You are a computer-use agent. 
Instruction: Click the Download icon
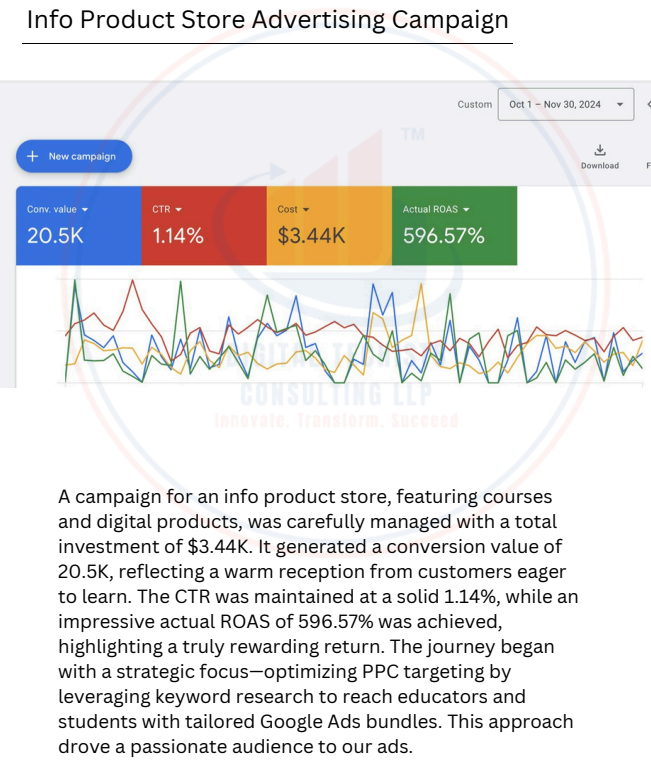pyautogui.click(x=600, y=150)
